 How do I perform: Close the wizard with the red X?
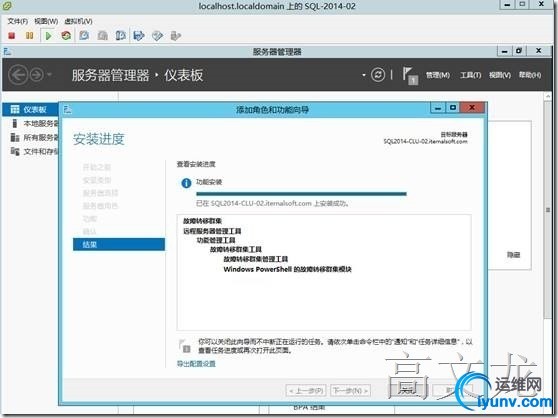(472, 107)
